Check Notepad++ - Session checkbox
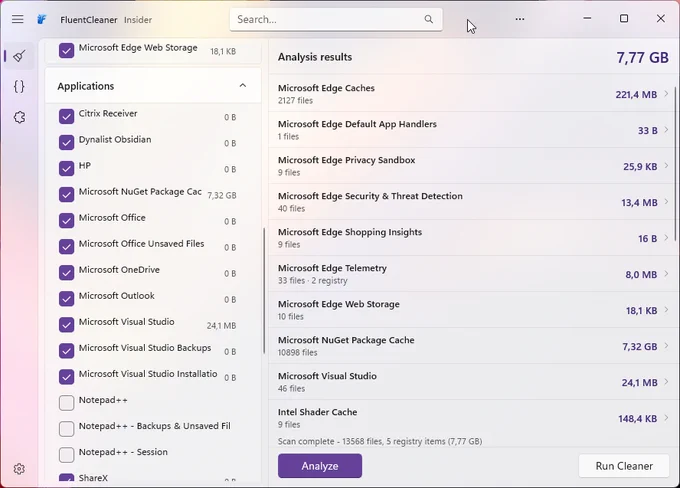The width and height of the screenshot is (680, 488). pos(66,455)
